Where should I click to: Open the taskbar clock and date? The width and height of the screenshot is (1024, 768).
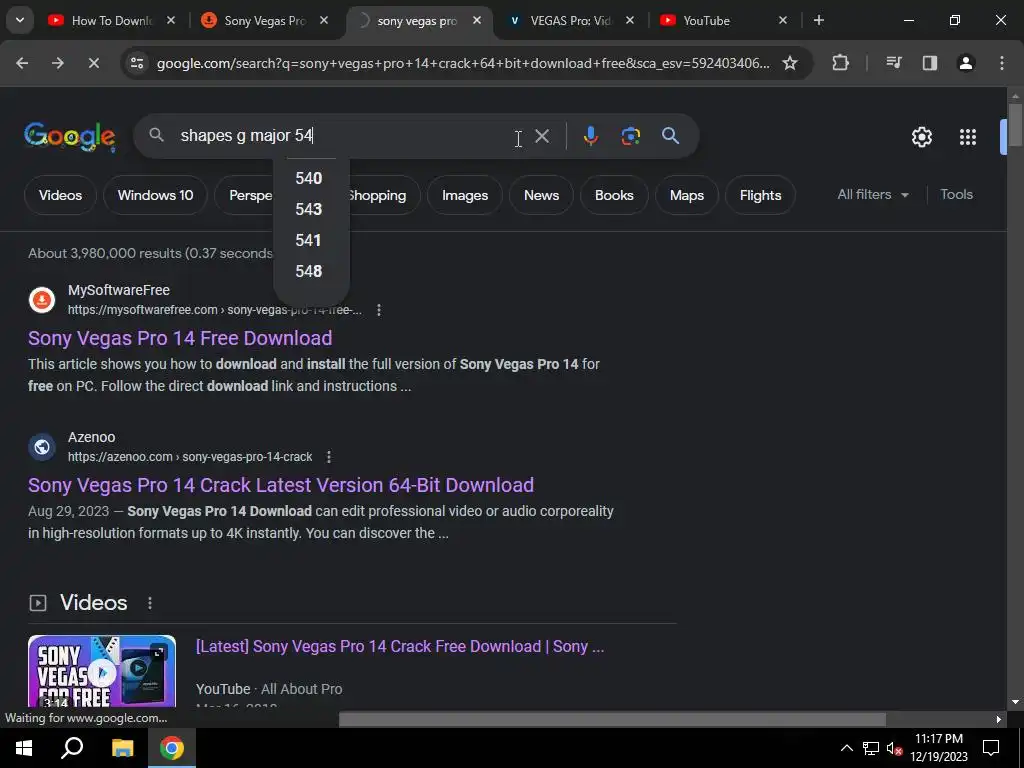pyautogui.click(x=938, y=748)
